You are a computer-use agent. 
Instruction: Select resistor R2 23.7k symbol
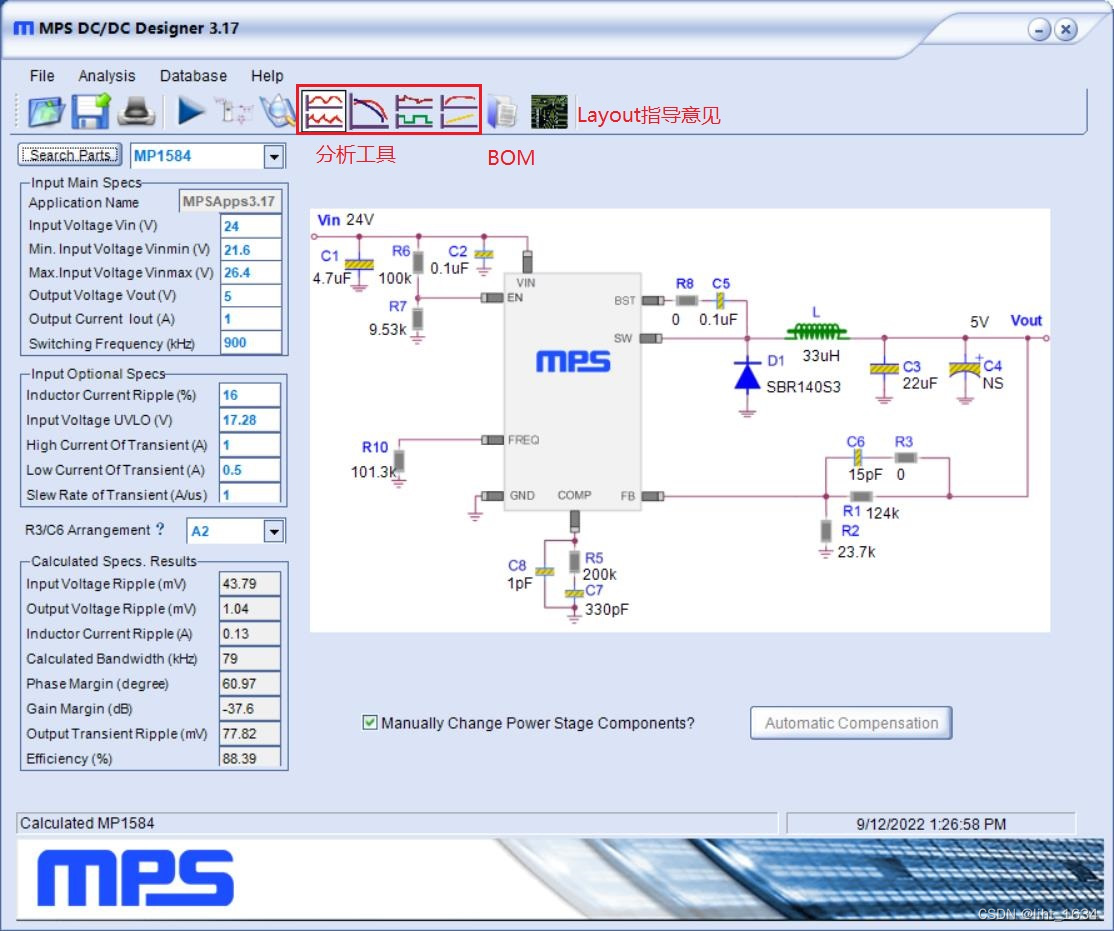coord(826,530)
